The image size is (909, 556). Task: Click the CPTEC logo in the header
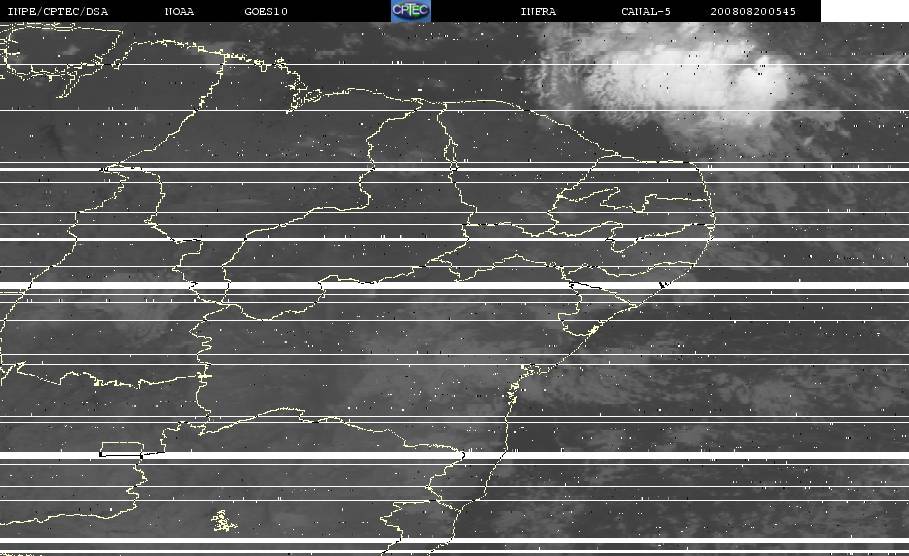pyautogui.click(x=410, y=11)
